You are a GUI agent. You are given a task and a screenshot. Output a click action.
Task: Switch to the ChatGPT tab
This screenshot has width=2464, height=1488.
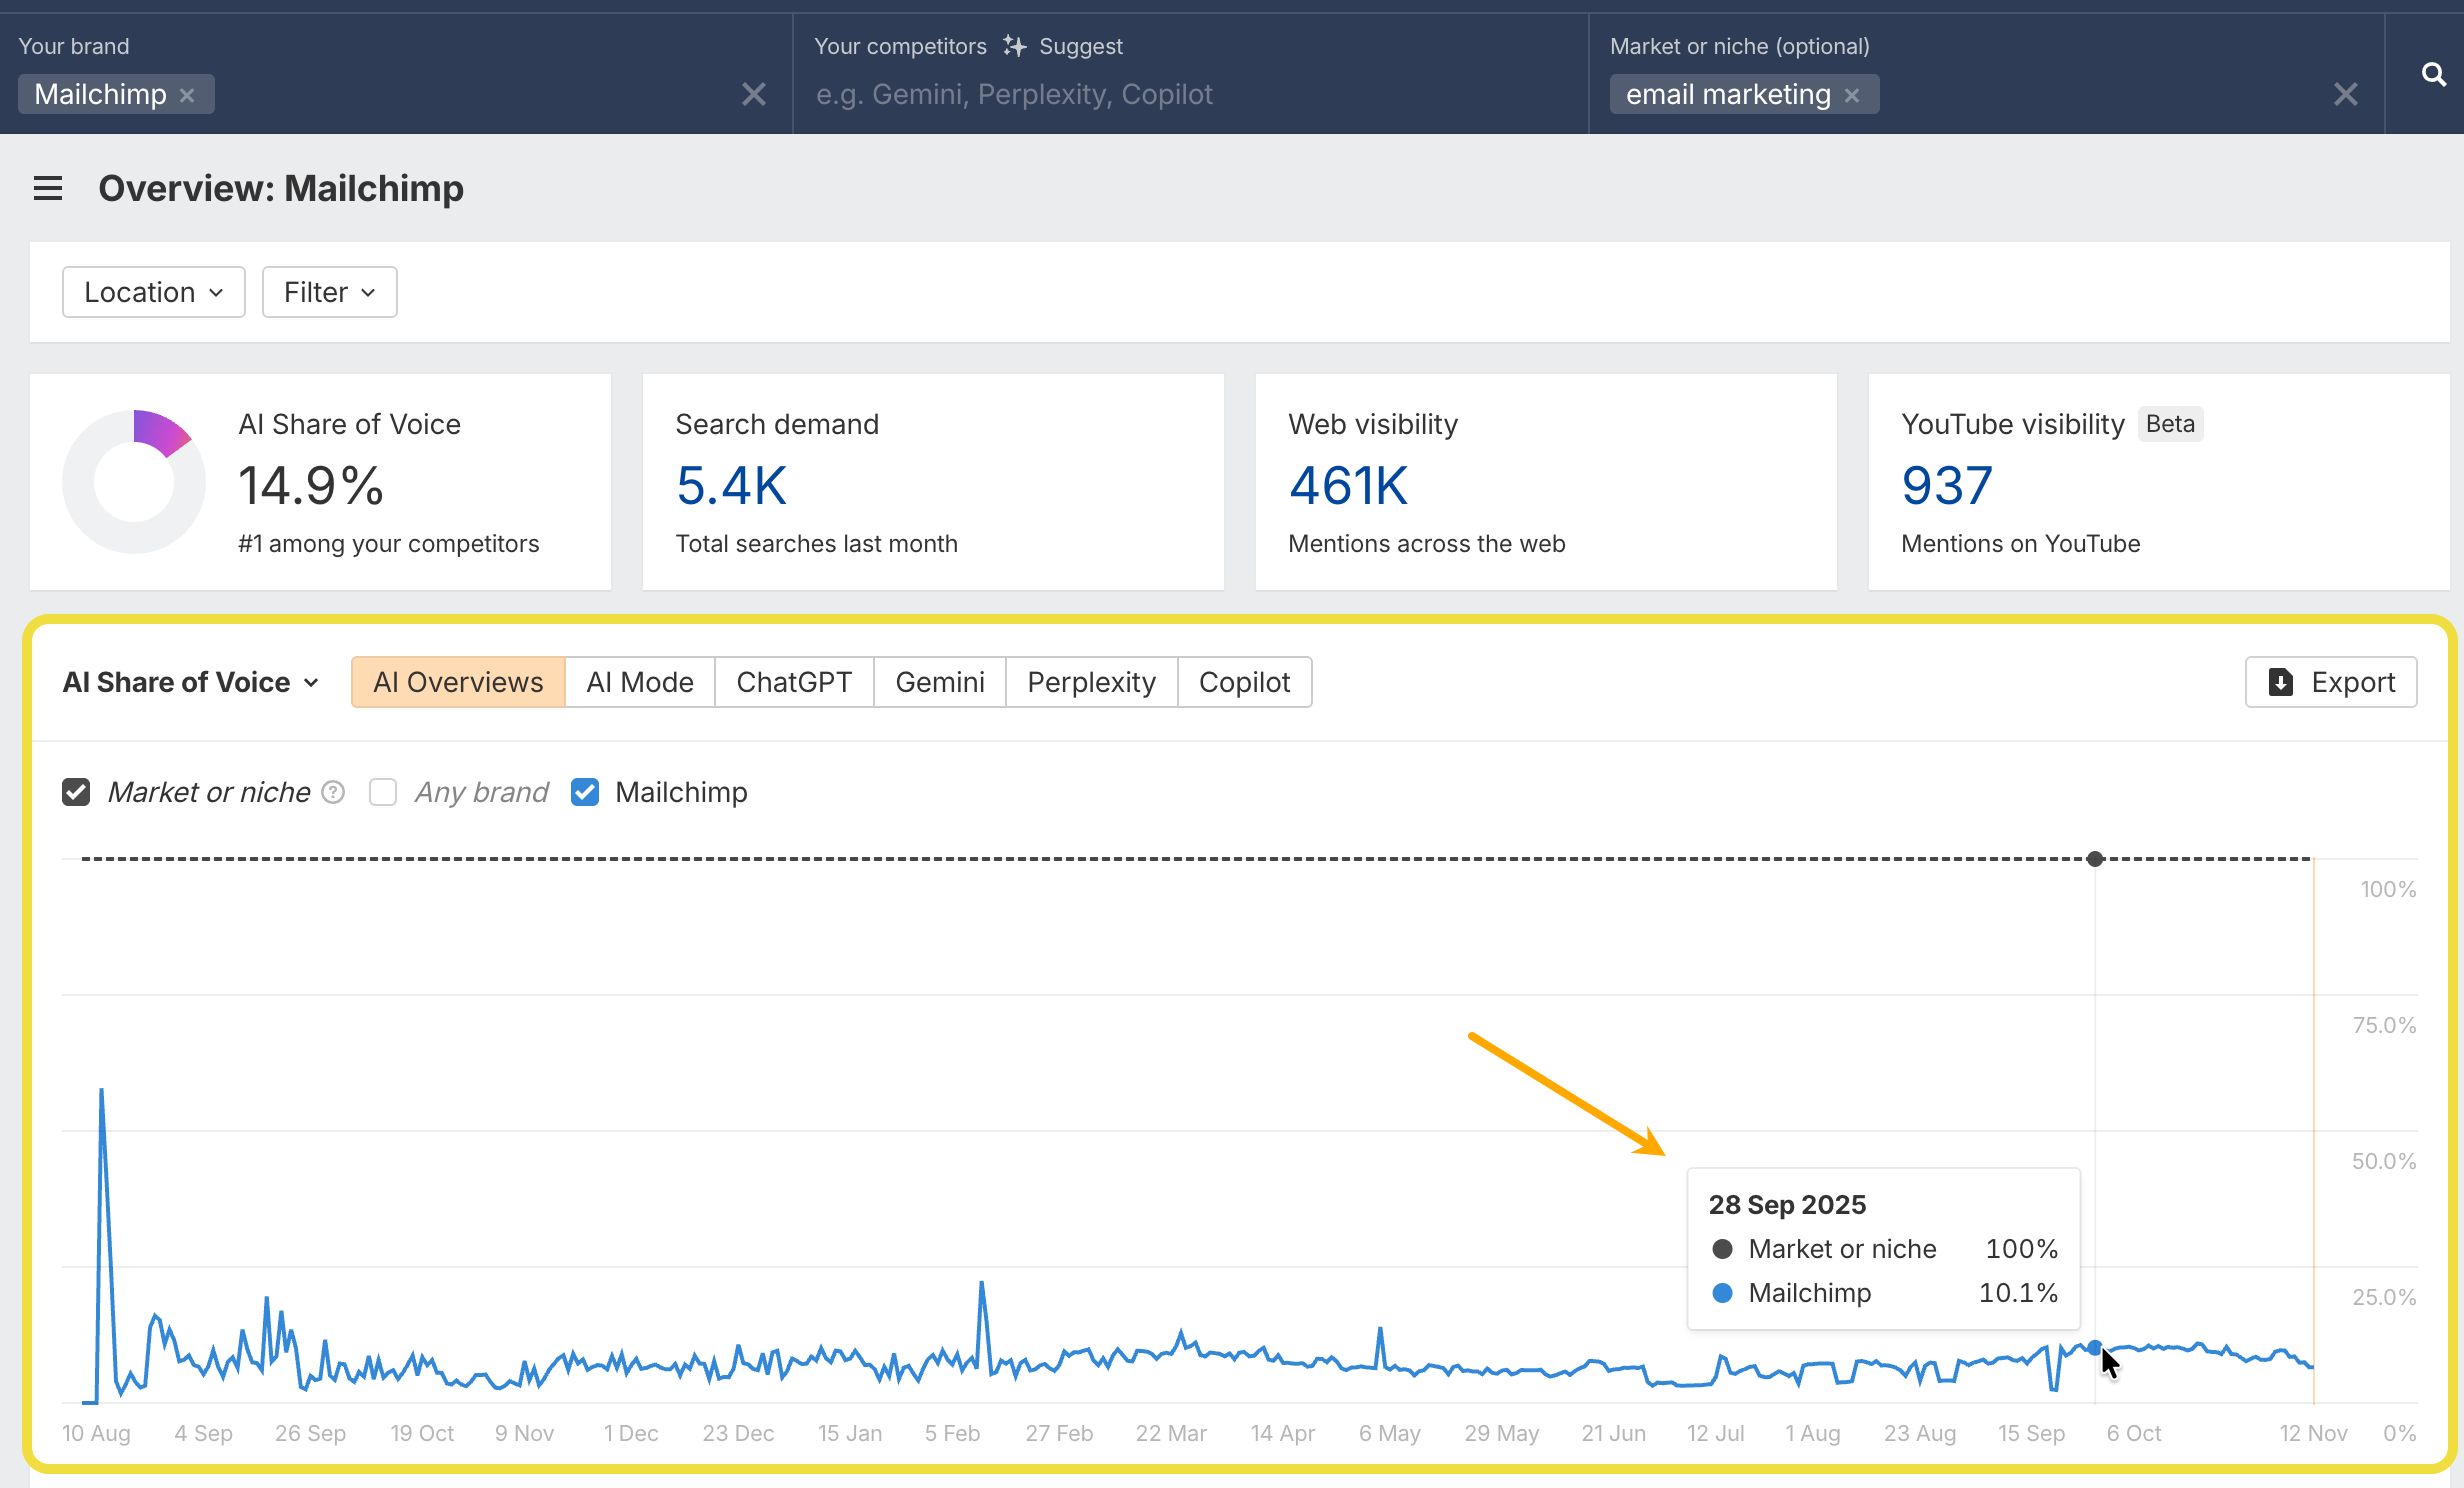[794, 682]
